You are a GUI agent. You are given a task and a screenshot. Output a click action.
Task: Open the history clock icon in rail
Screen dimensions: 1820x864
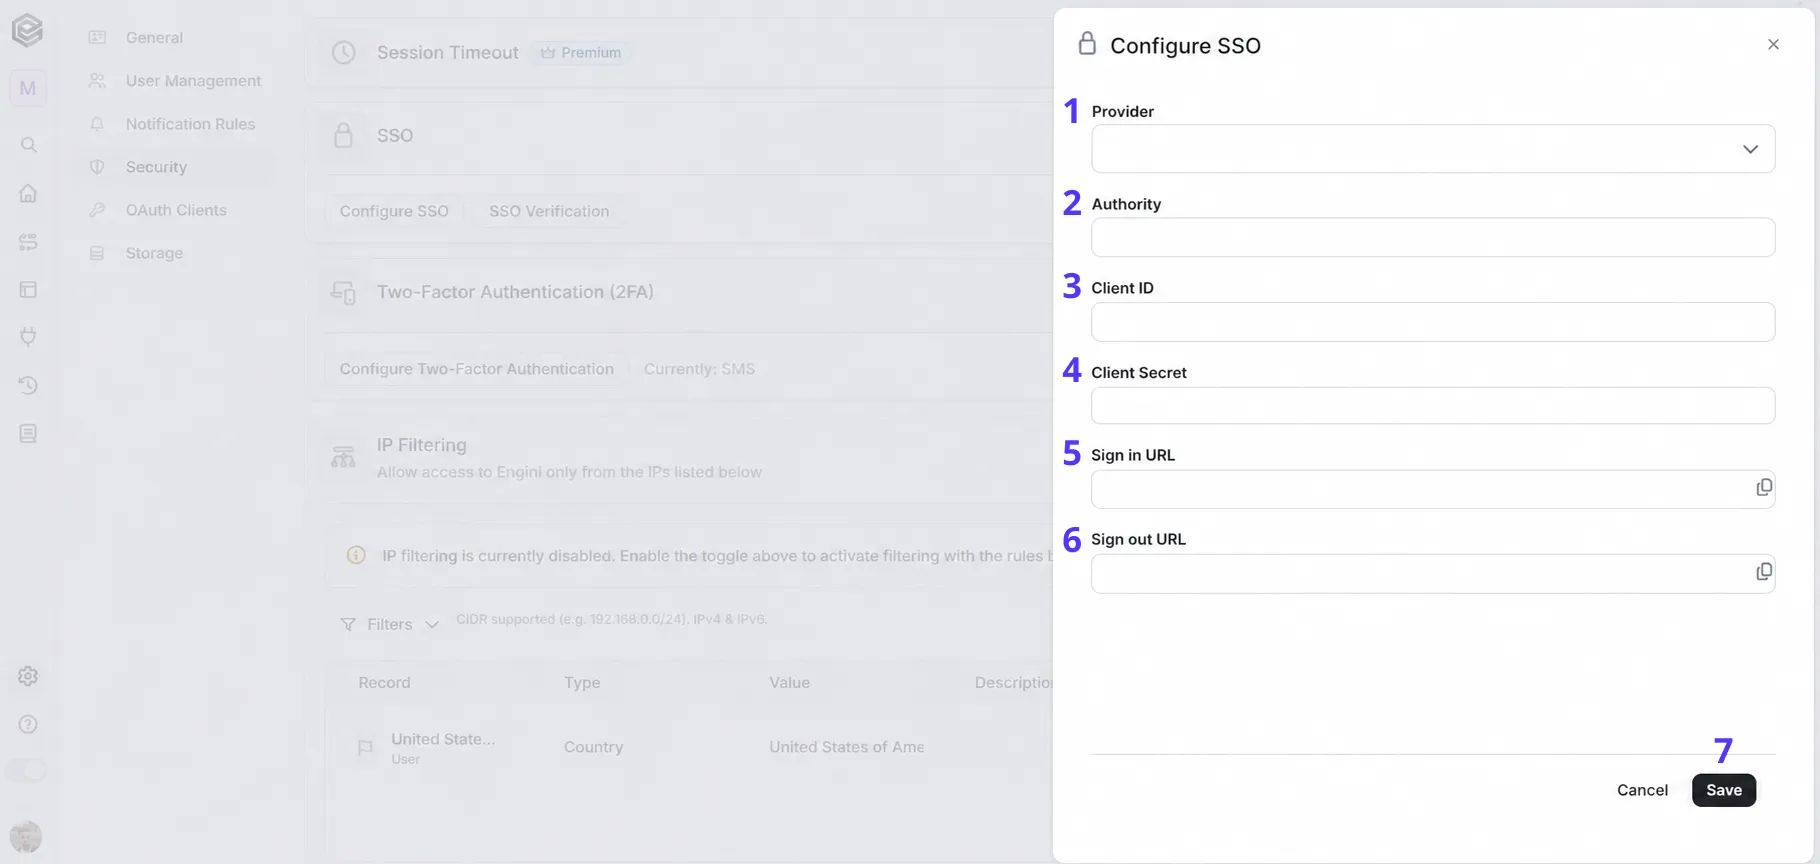click(x=28, y=385)
